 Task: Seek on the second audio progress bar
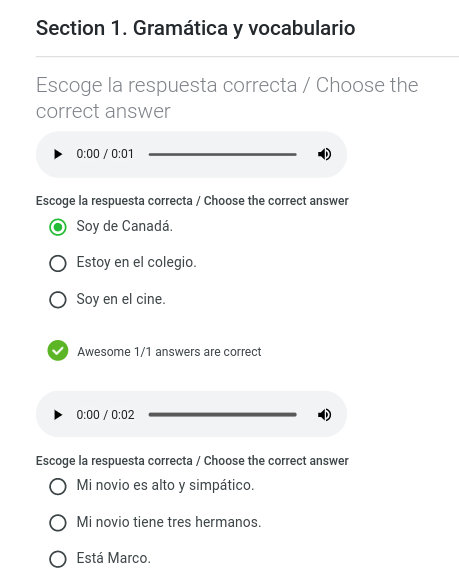(x=223, y=415)
